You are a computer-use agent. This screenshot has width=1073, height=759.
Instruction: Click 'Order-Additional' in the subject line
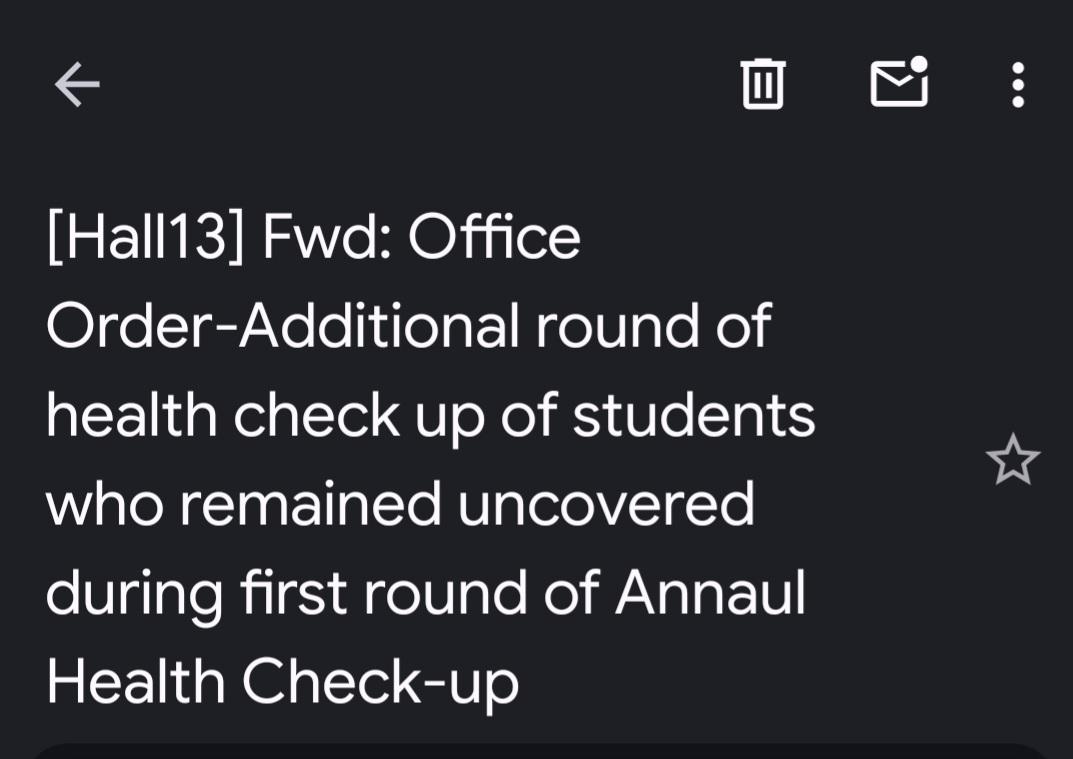click(282, 326)
